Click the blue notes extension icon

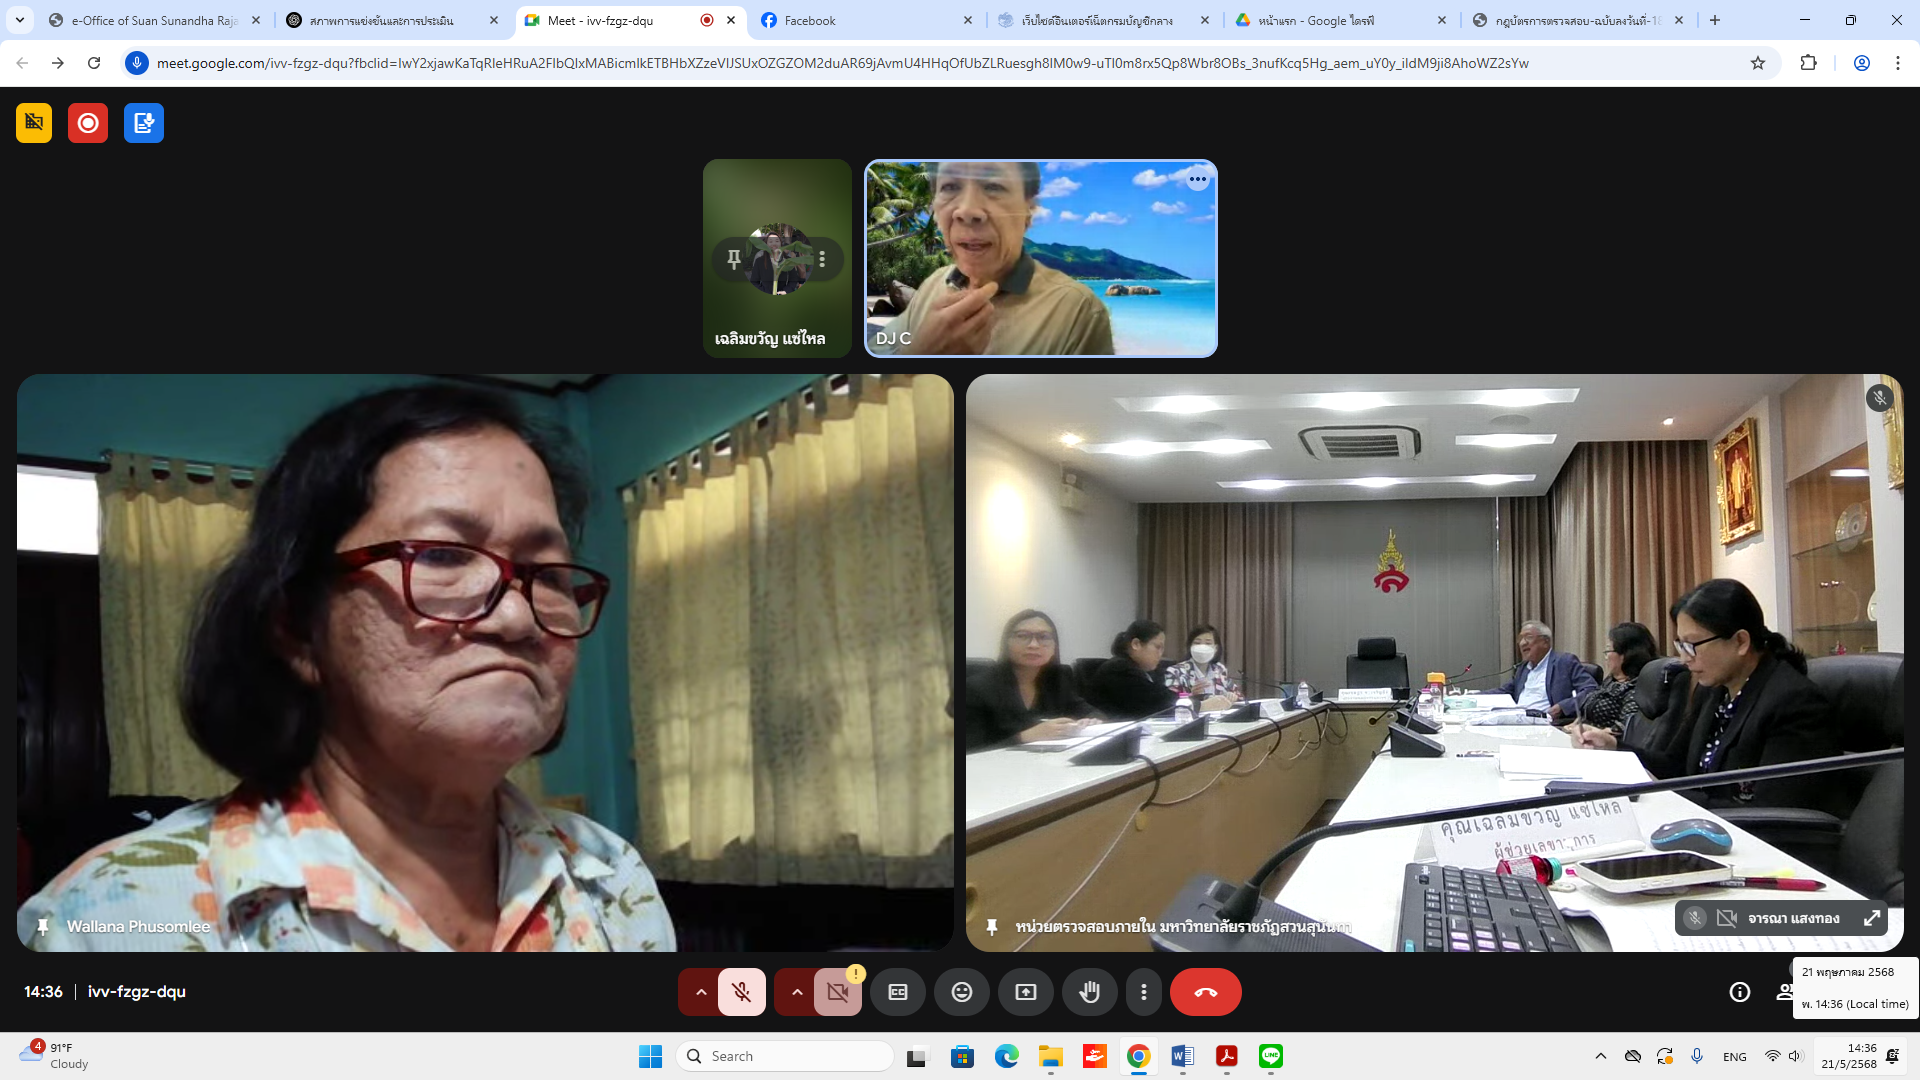tap(144, 123)
